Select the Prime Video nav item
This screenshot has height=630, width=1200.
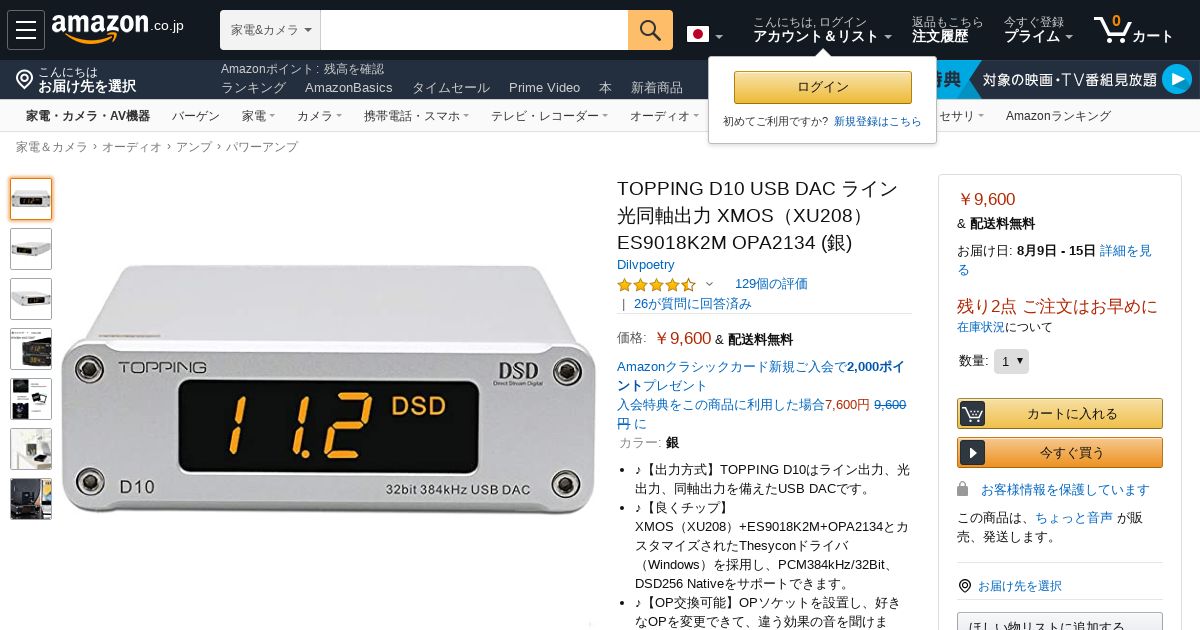pyautogui.click(x=544, y=88)
